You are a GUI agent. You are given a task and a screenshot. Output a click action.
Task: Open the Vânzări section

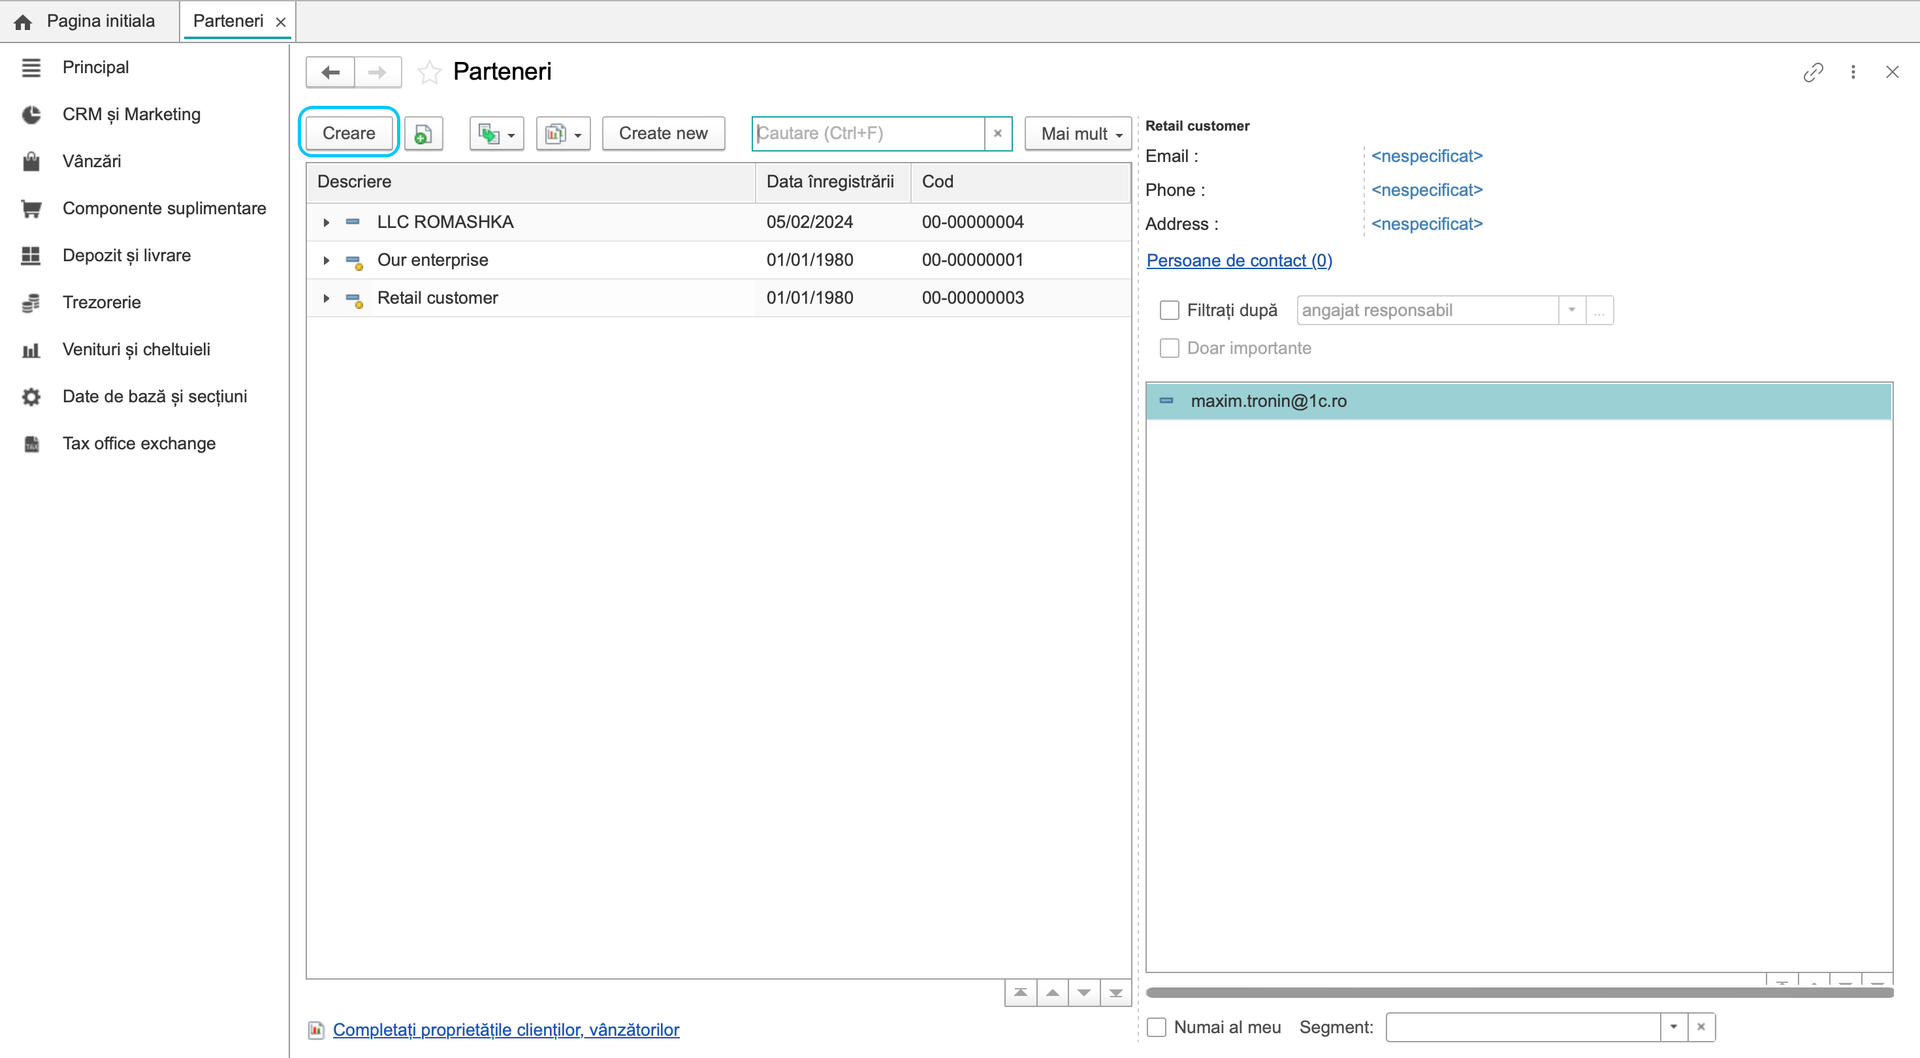[91, 161]
